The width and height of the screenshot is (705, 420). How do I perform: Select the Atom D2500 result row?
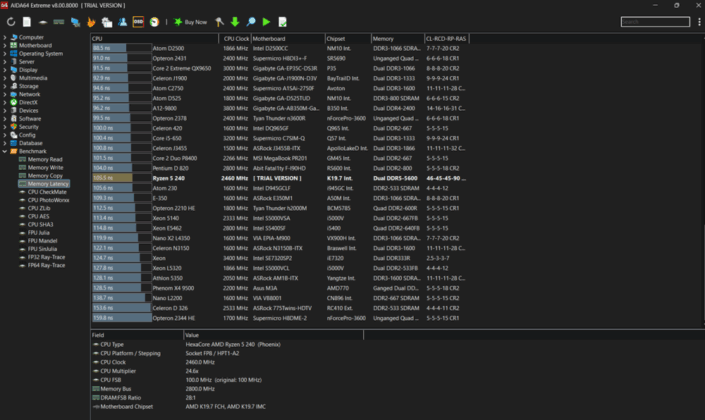tap(279, 48)
